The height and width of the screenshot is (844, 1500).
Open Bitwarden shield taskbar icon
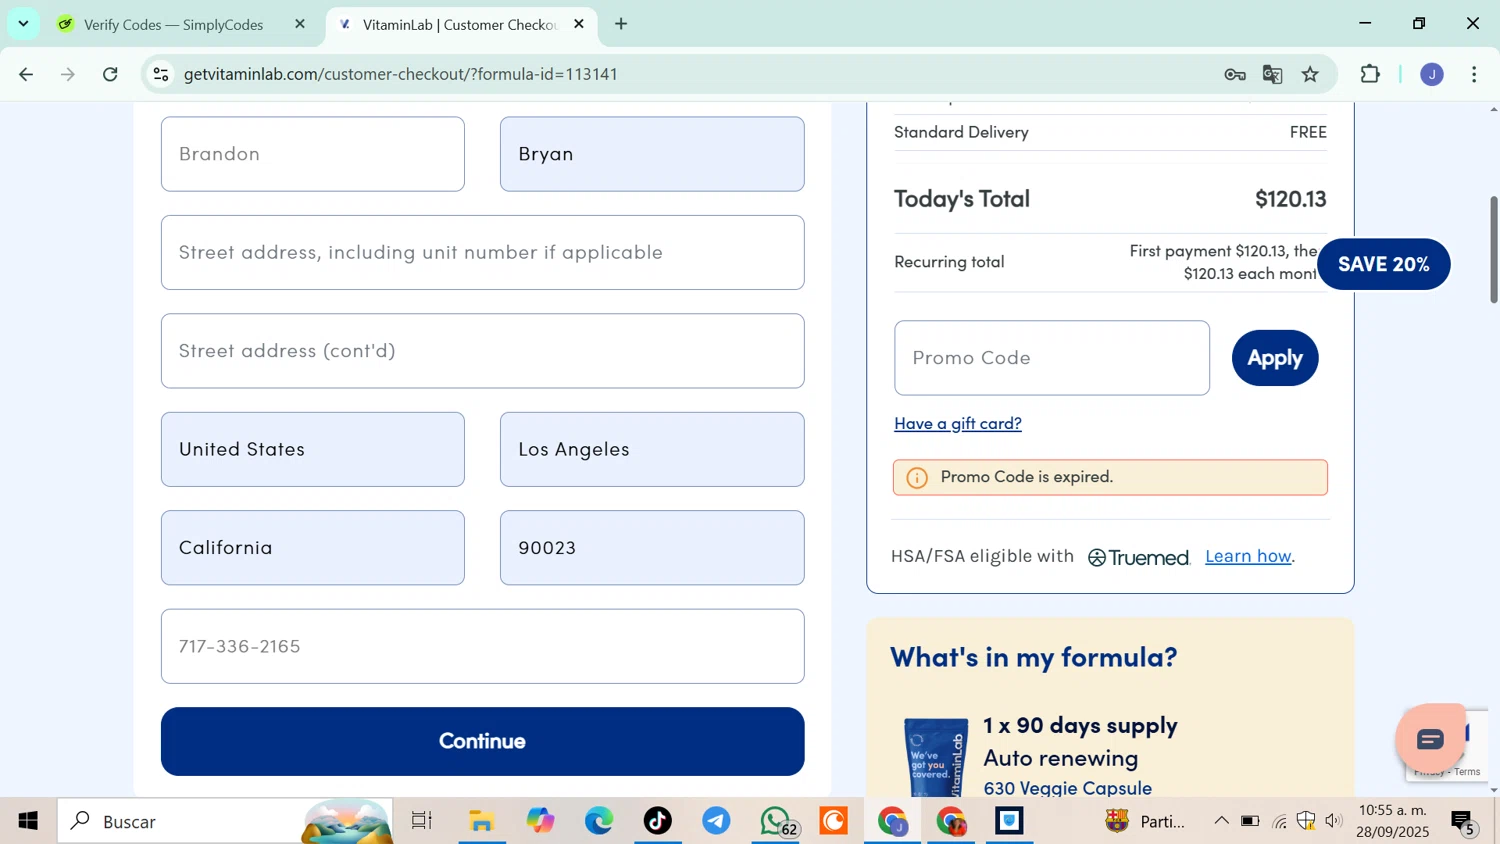point(1009,821)
